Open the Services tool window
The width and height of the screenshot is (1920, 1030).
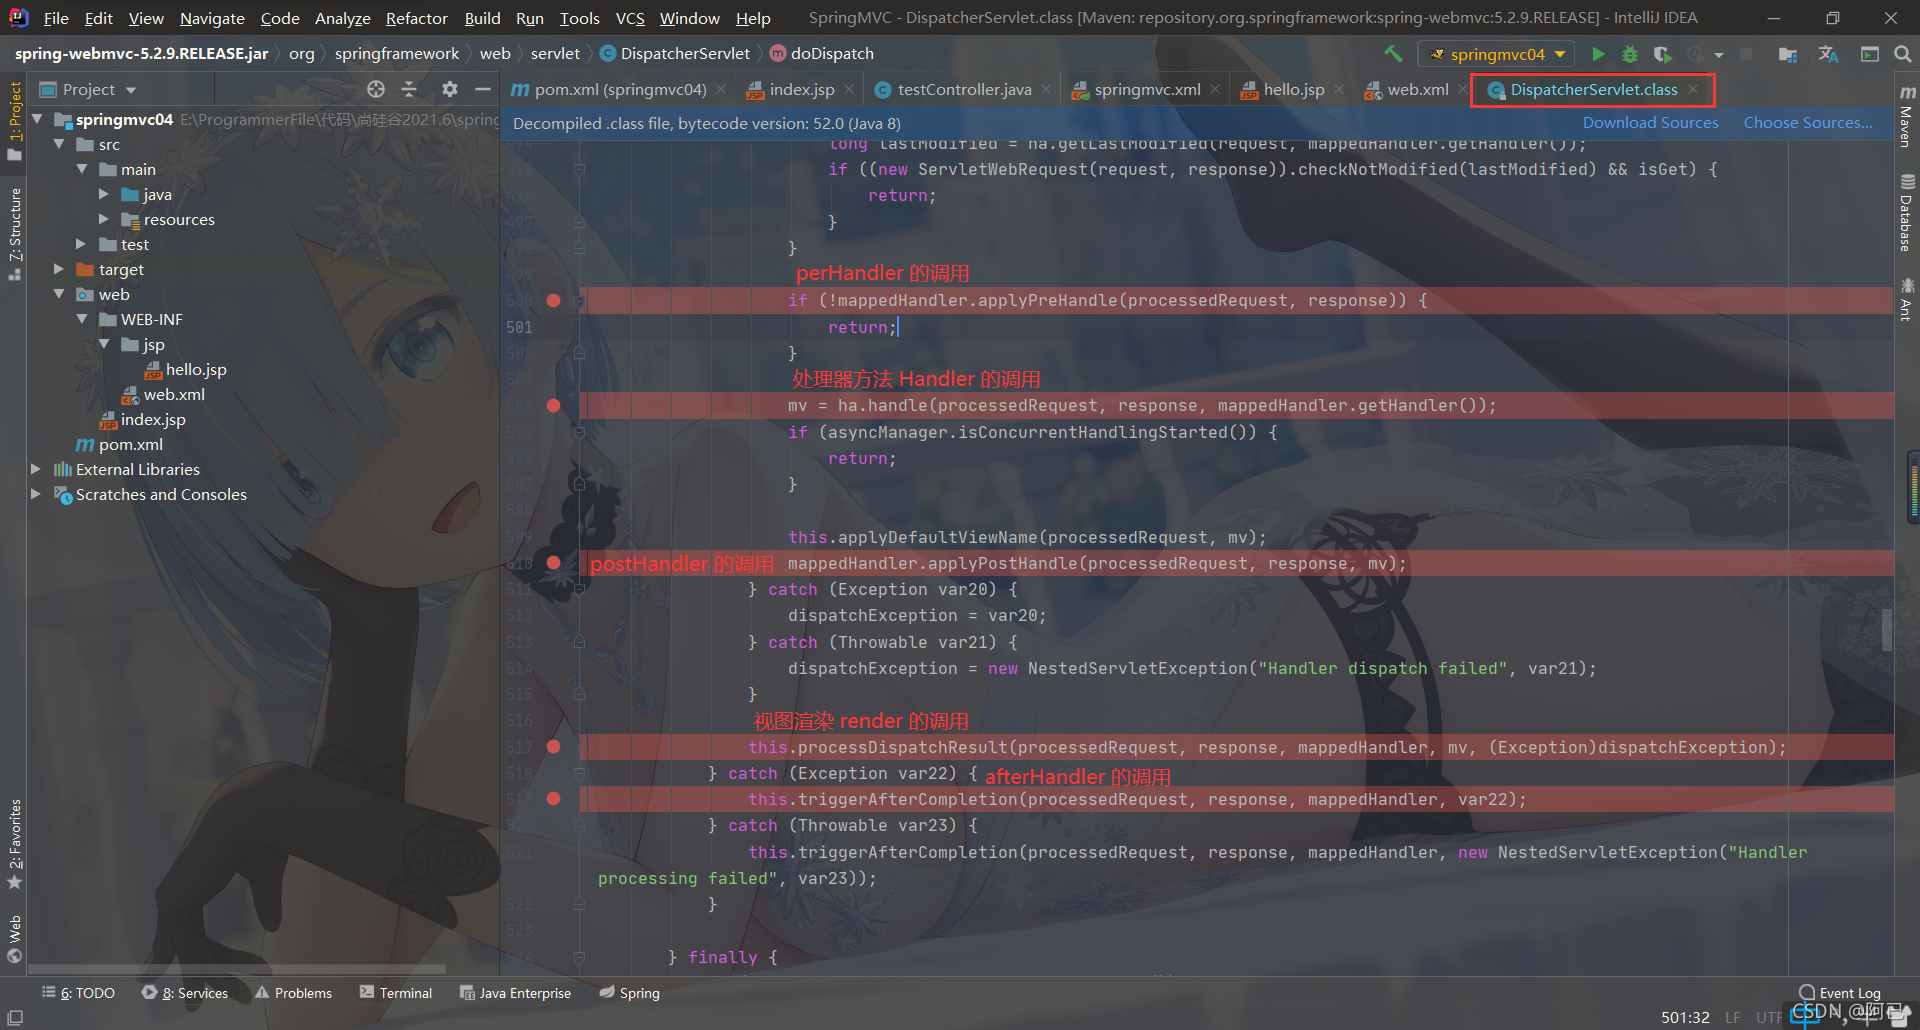point(185,993)
